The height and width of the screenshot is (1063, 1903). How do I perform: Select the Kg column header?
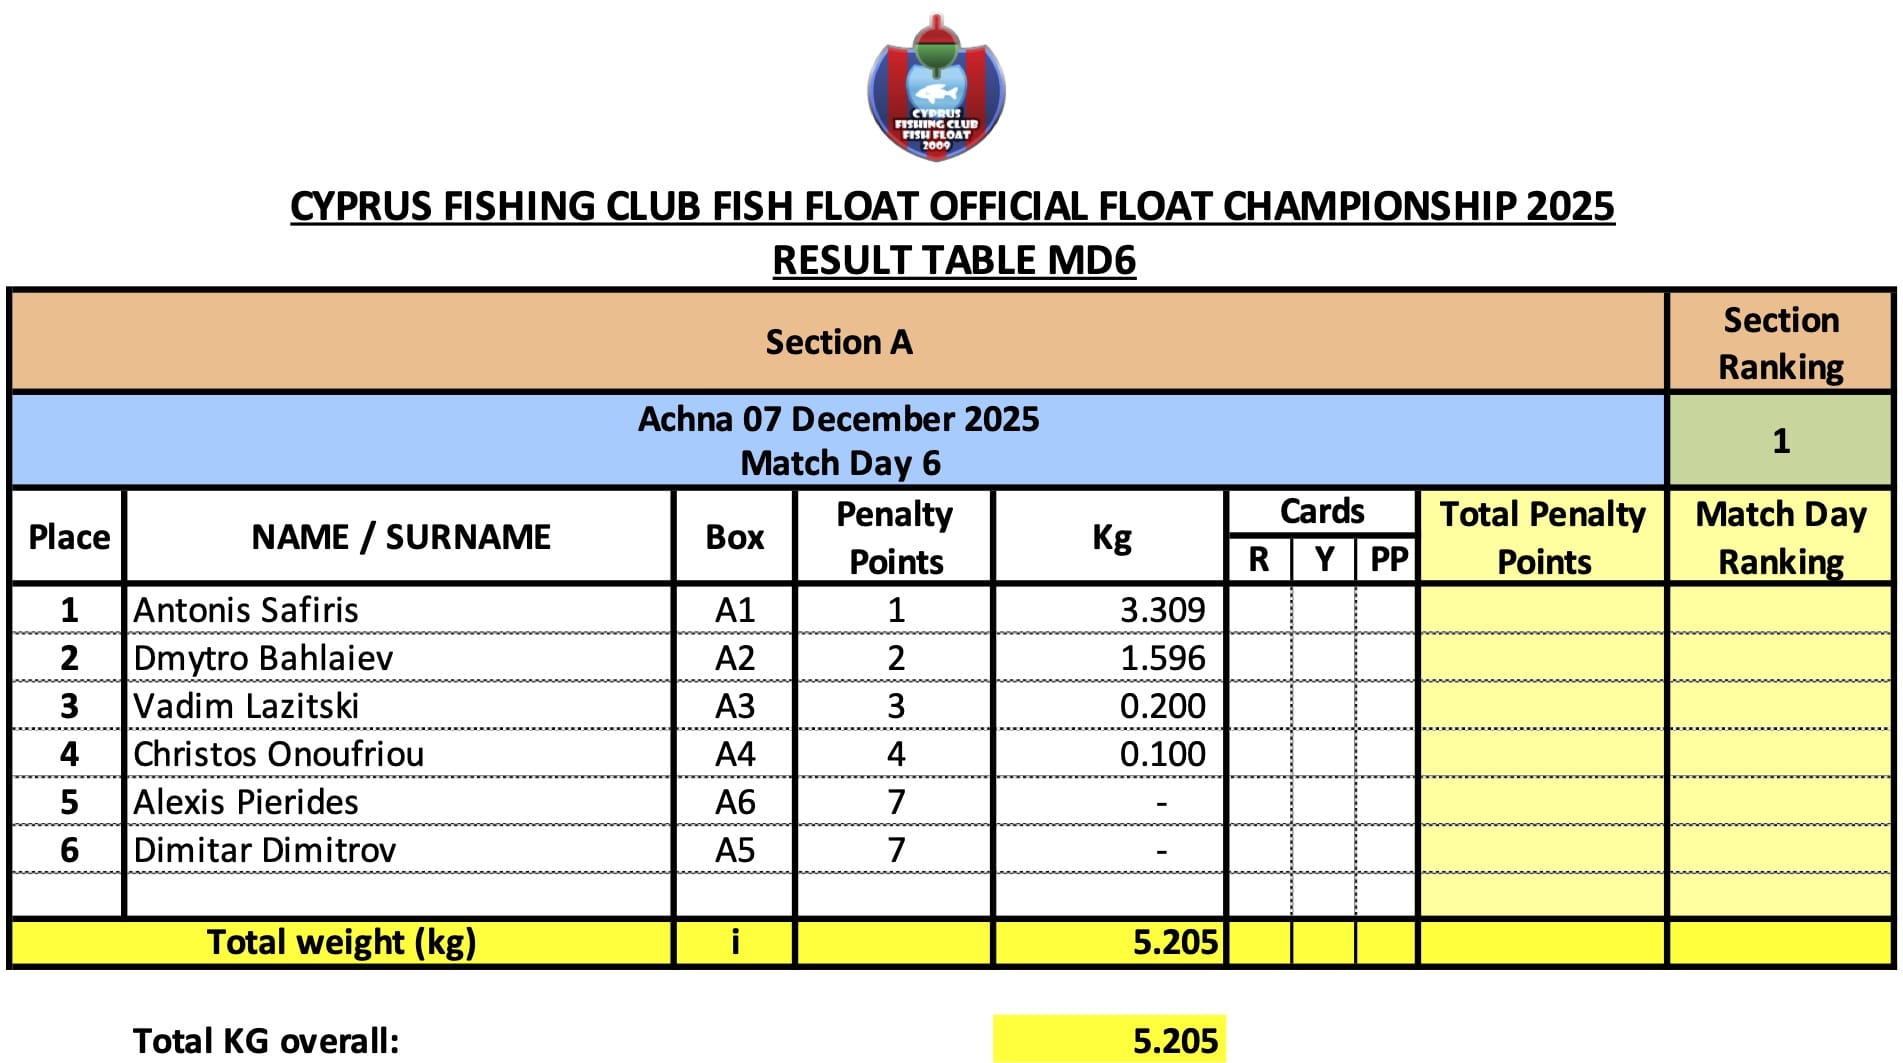(1110, 537)
